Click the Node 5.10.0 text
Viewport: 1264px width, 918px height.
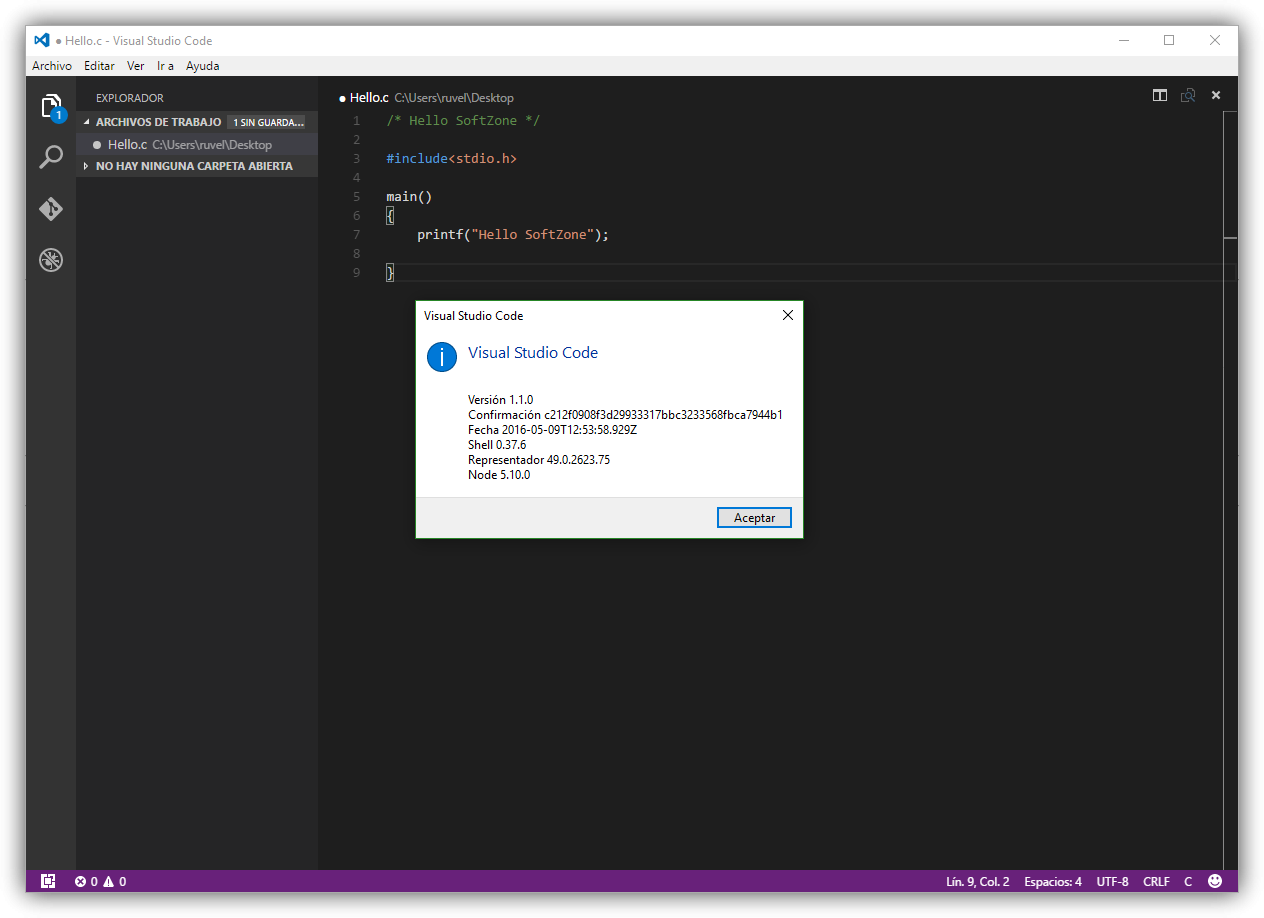[498, 474]
